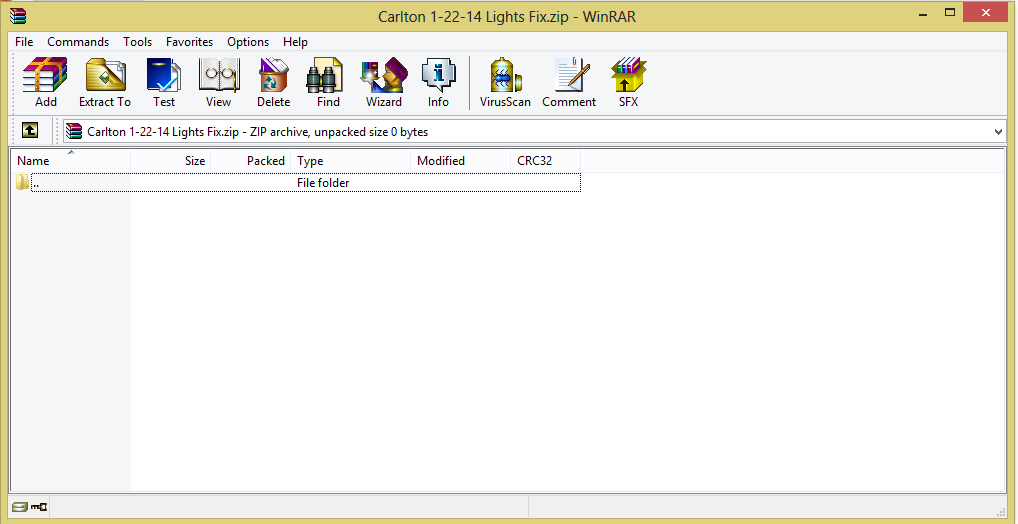Open the File menu
Viewport: 1018px width, 524px height.
(x=24, y=42)
